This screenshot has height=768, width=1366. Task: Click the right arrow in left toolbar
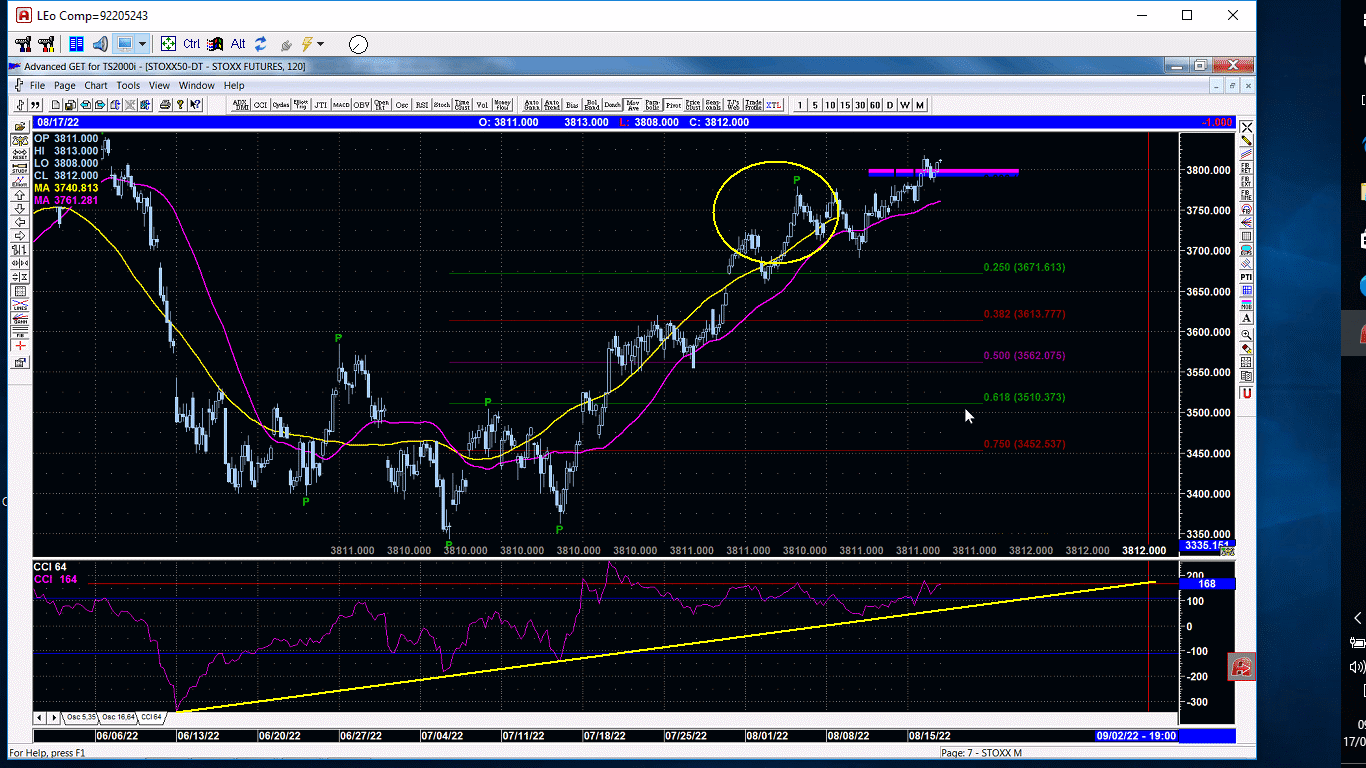coord(20,236)
